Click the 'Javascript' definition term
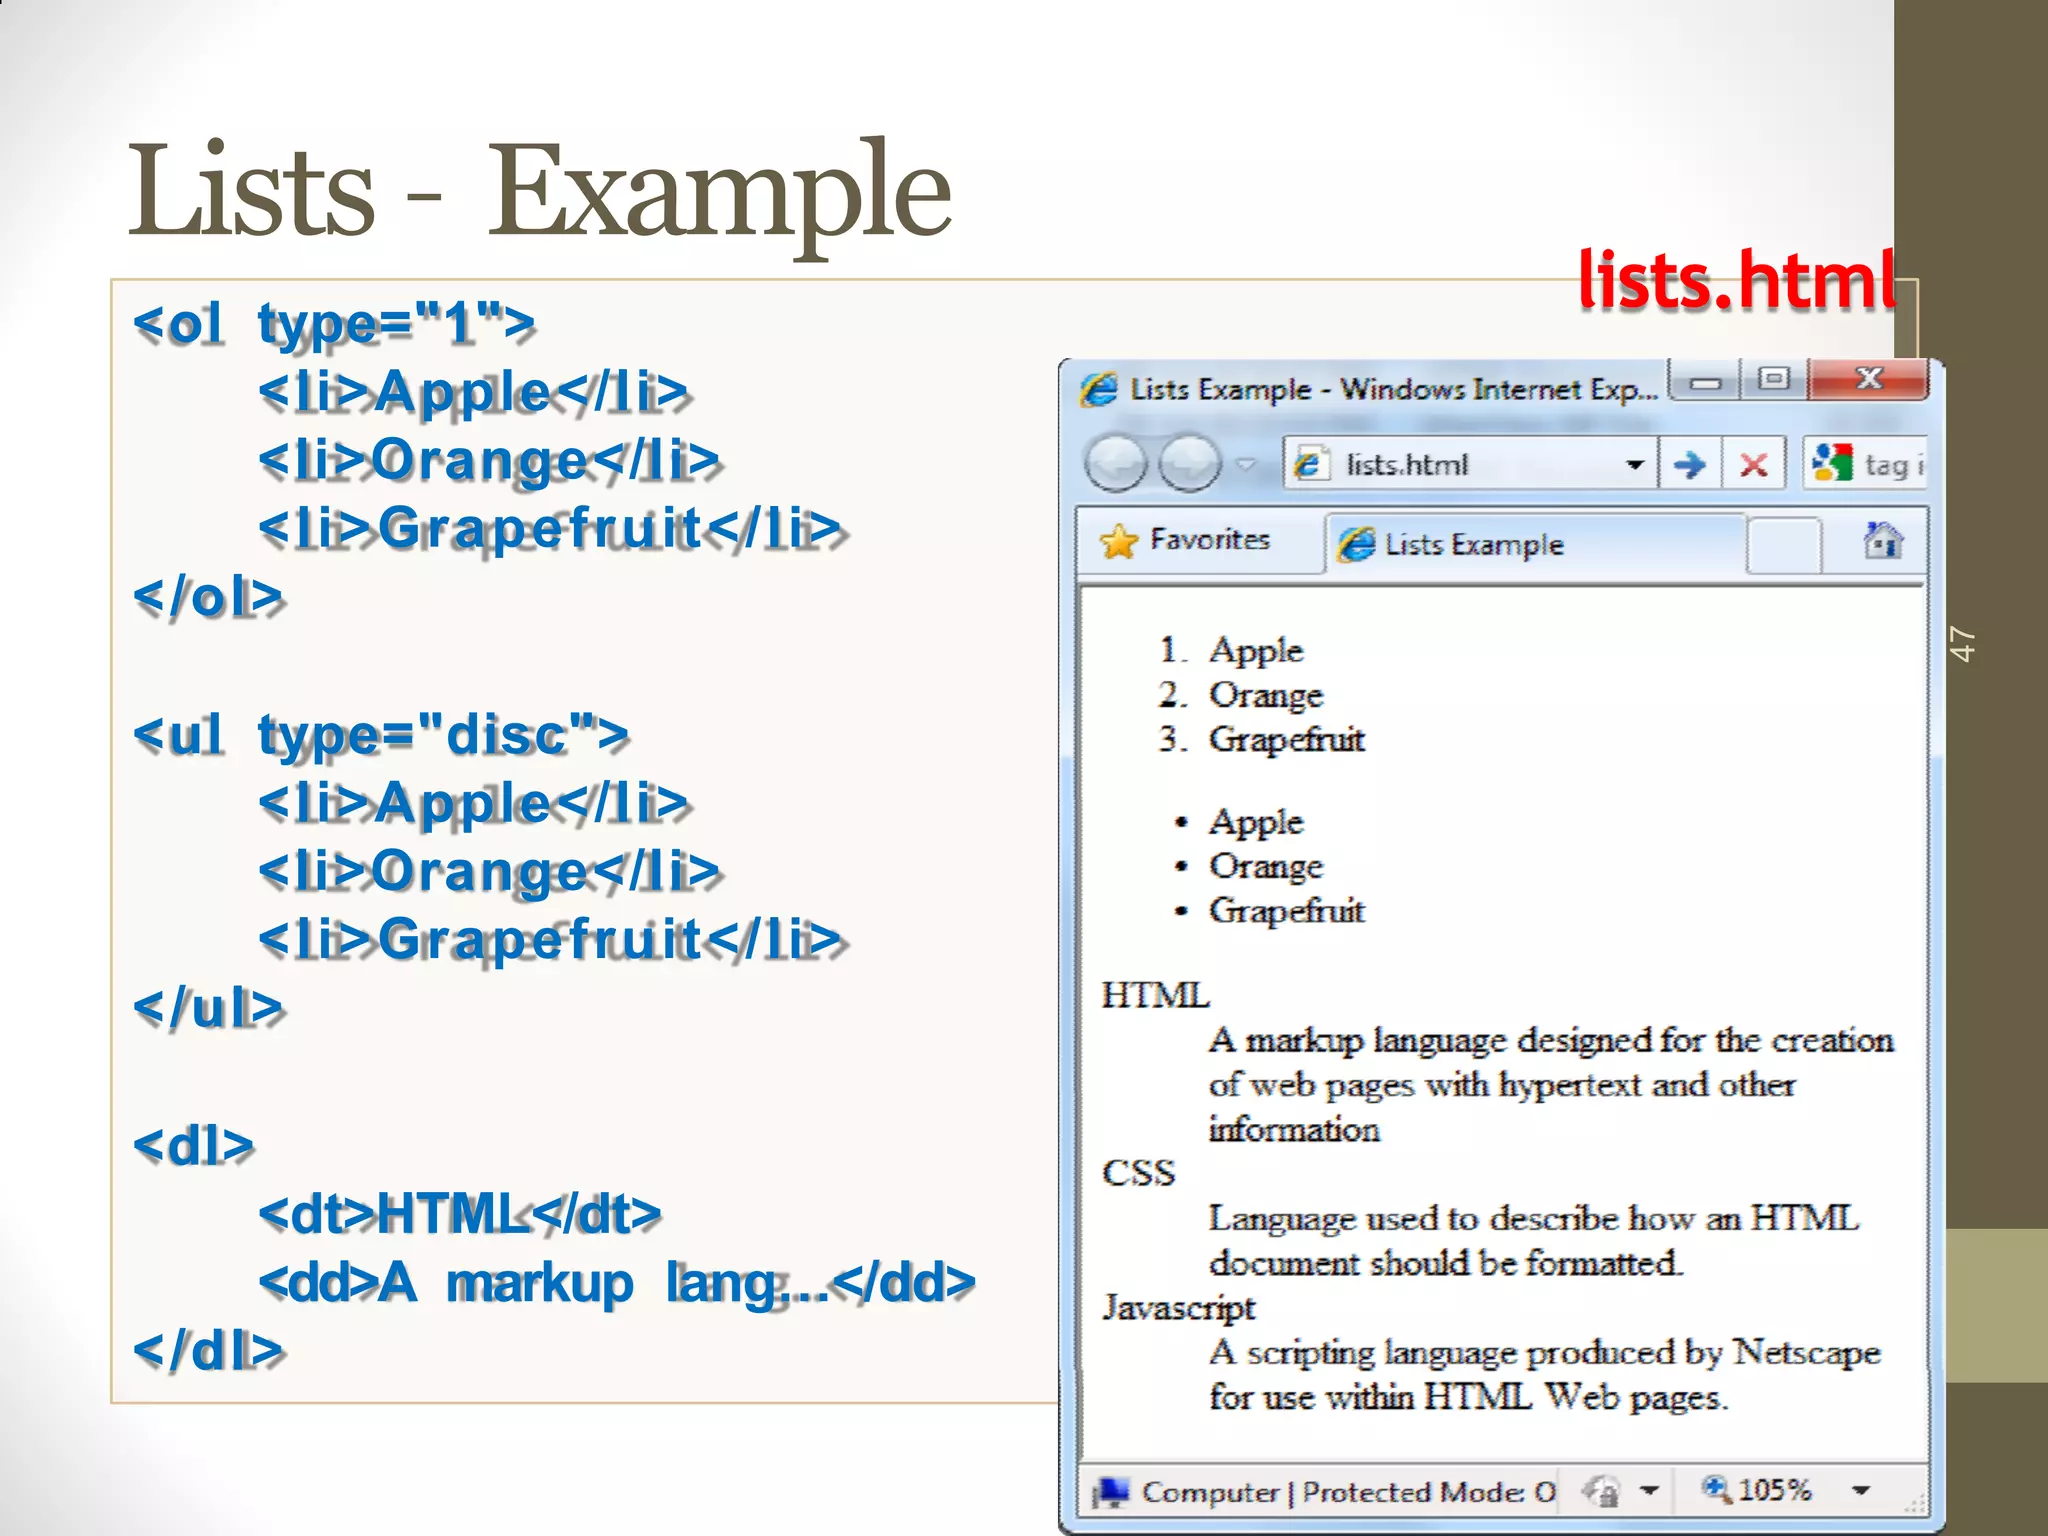This screenshot has height=1536, width=2048. click(x=1178, y=1308)
